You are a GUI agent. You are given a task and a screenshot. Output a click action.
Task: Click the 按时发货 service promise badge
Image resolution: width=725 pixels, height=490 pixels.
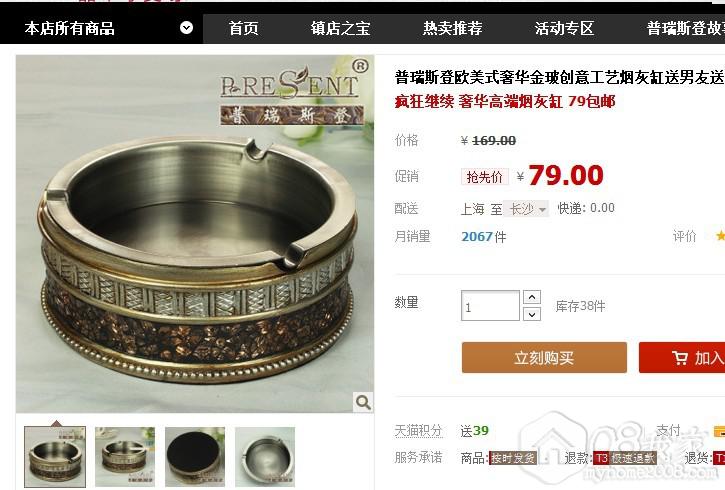(x=513, y=458)
